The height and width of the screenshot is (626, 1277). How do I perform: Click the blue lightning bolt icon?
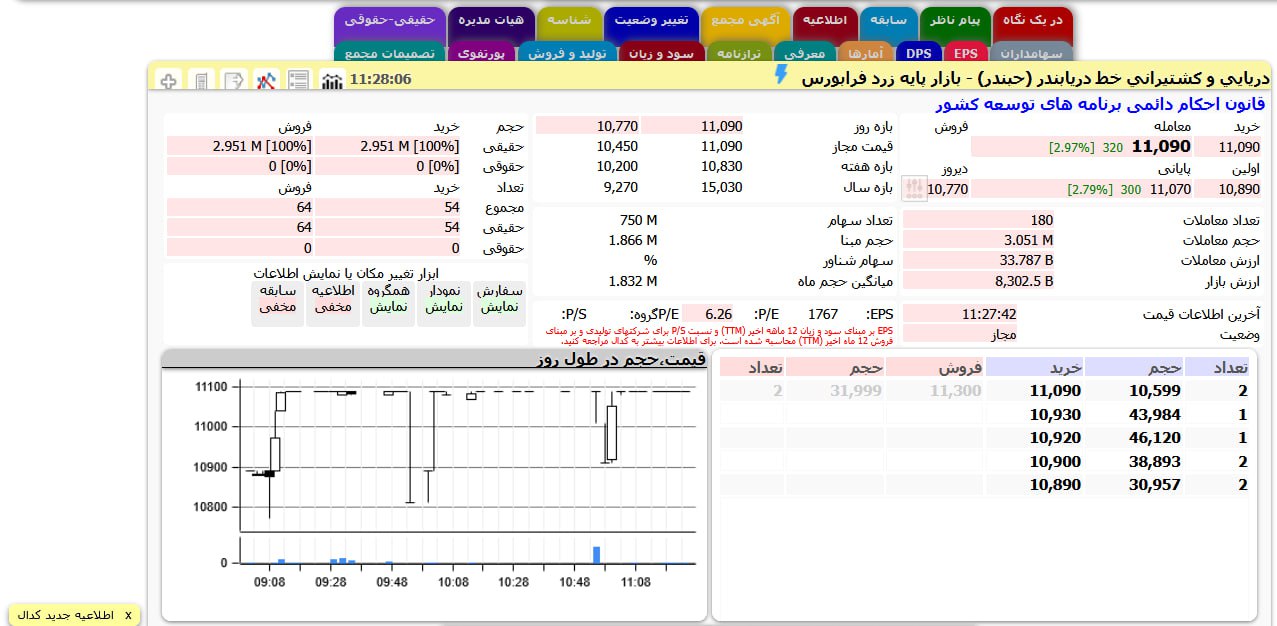click(x=781, y=76)
